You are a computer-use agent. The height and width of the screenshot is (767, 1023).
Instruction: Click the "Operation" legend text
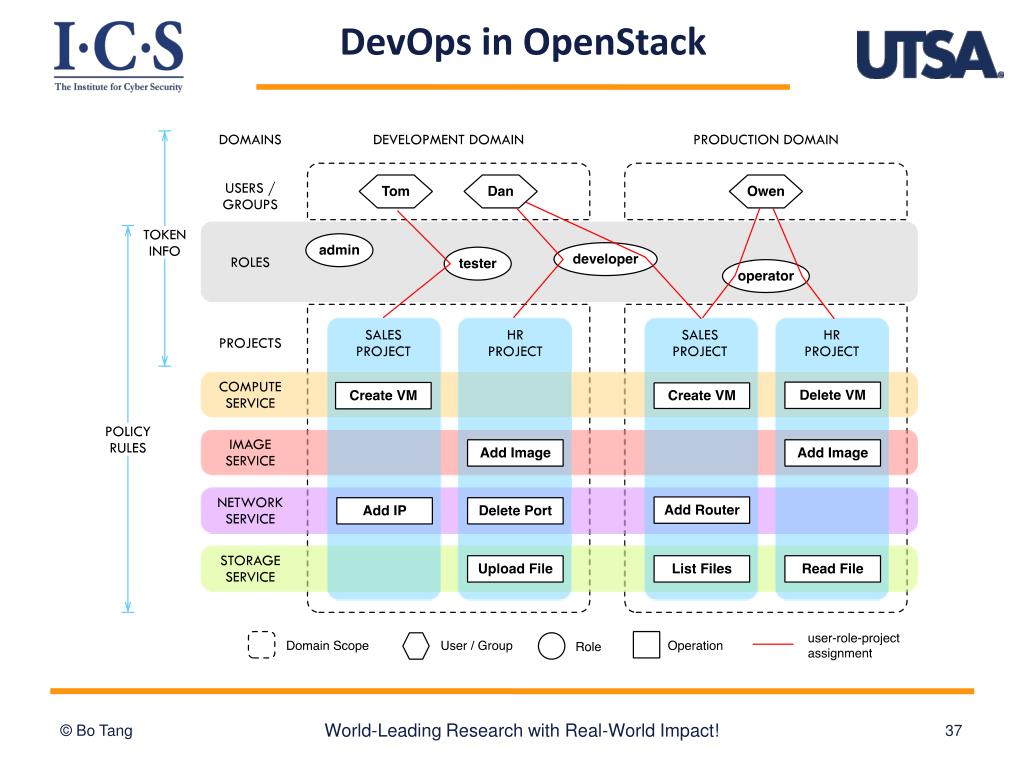[695, 646]
